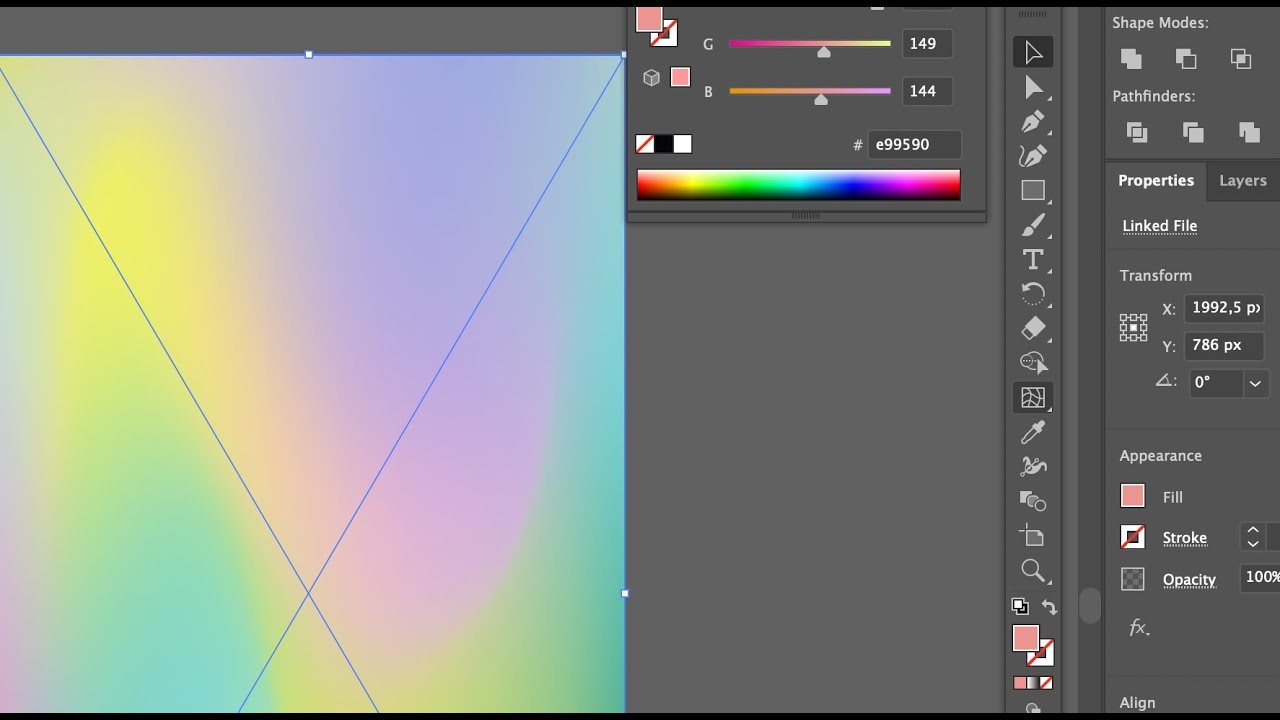This screenshot has width=1280, height=720.
Task: Click the fx effects icon in Appearance
Action: pos(1139,628)
